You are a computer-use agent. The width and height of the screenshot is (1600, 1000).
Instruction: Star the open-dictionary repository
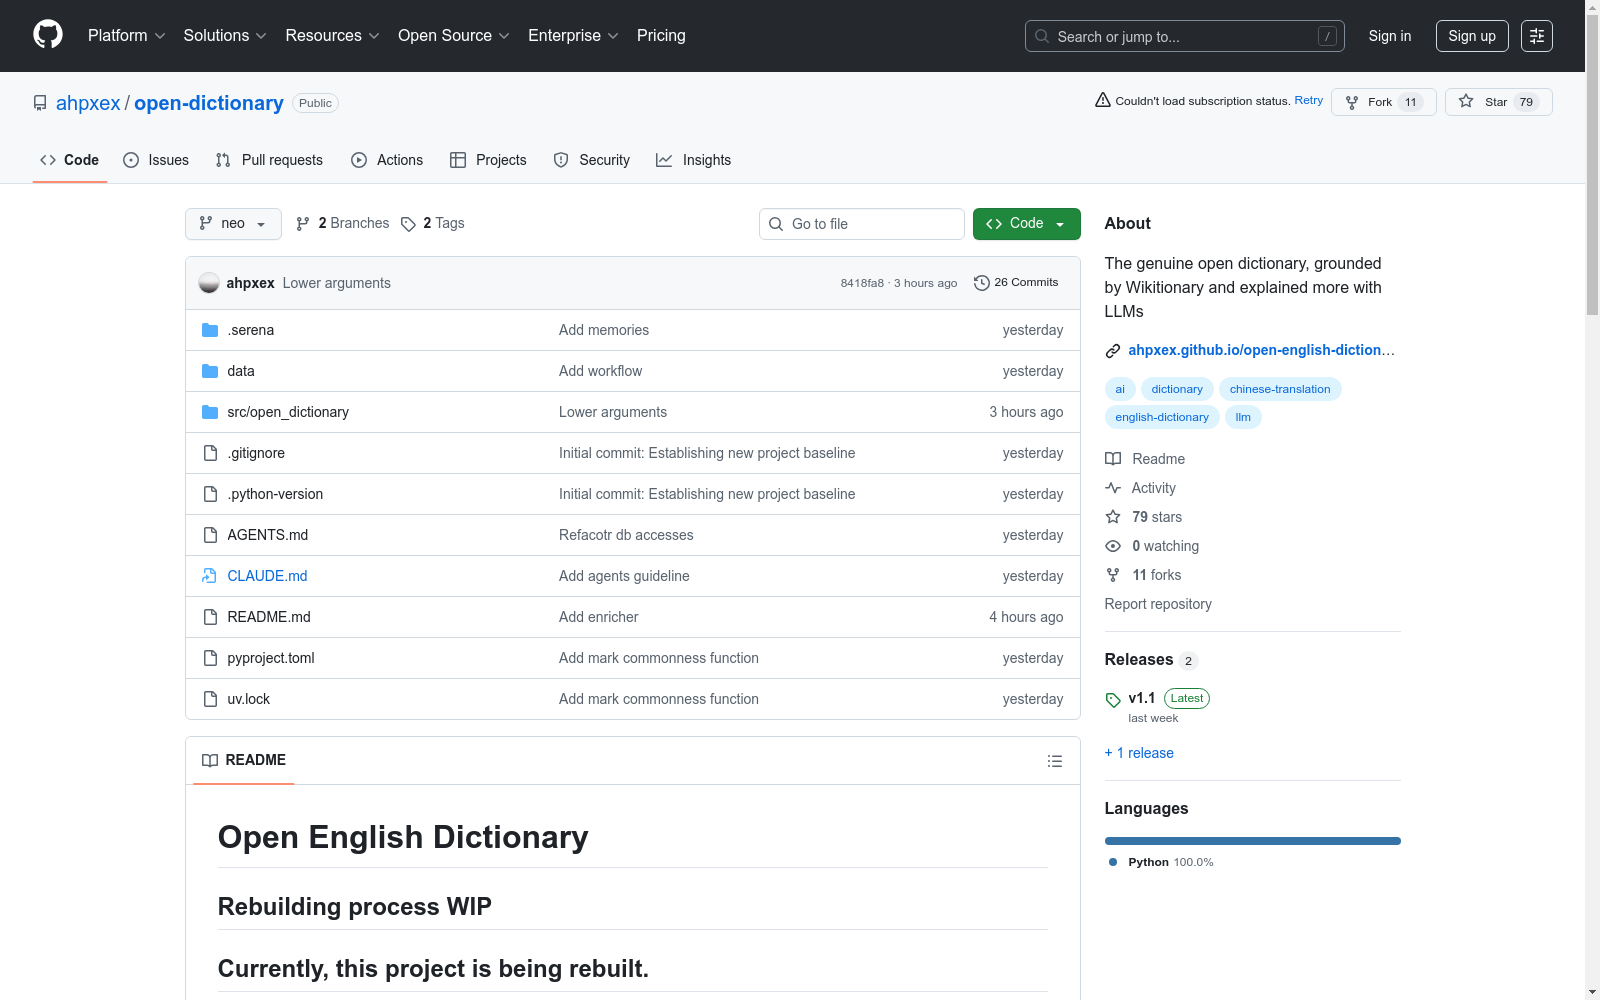pos(1498,102)
